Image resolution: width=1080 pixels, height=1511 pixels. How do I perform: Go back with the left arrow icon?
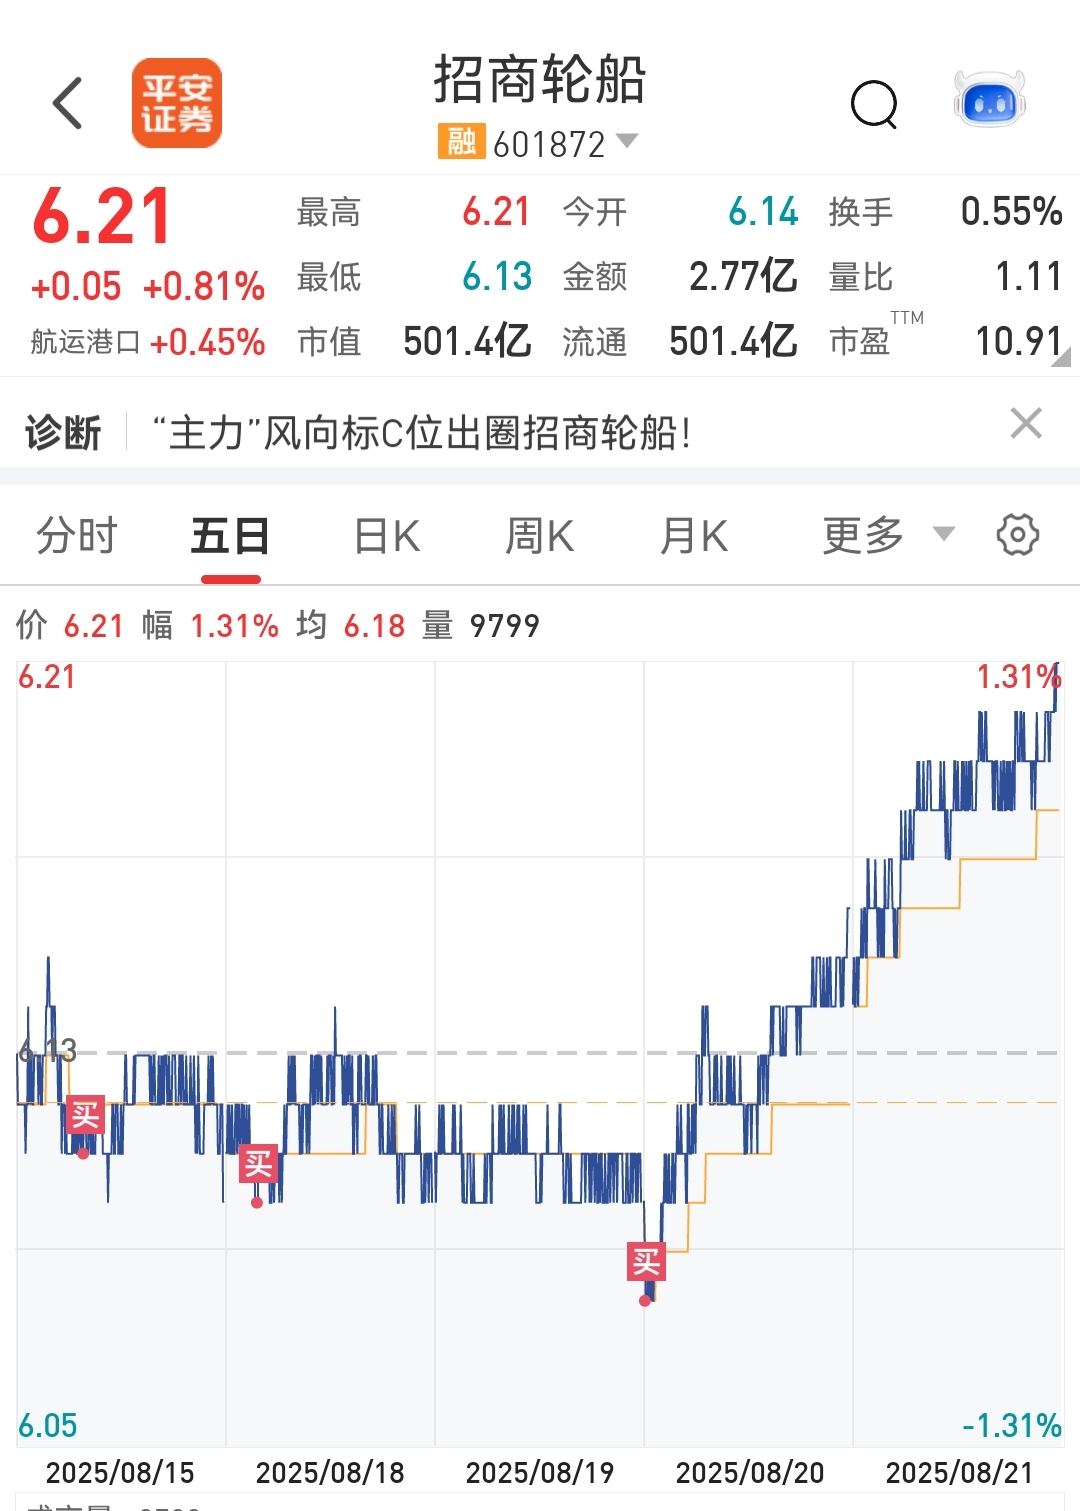[x=67, y=103]
